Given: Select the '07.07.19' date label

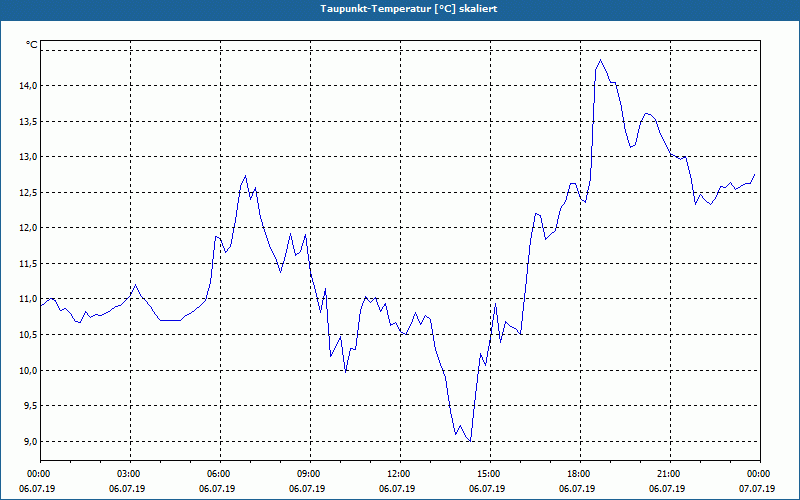Looking at the screenshot, I should pyautogui.click(x=758, y=489).
